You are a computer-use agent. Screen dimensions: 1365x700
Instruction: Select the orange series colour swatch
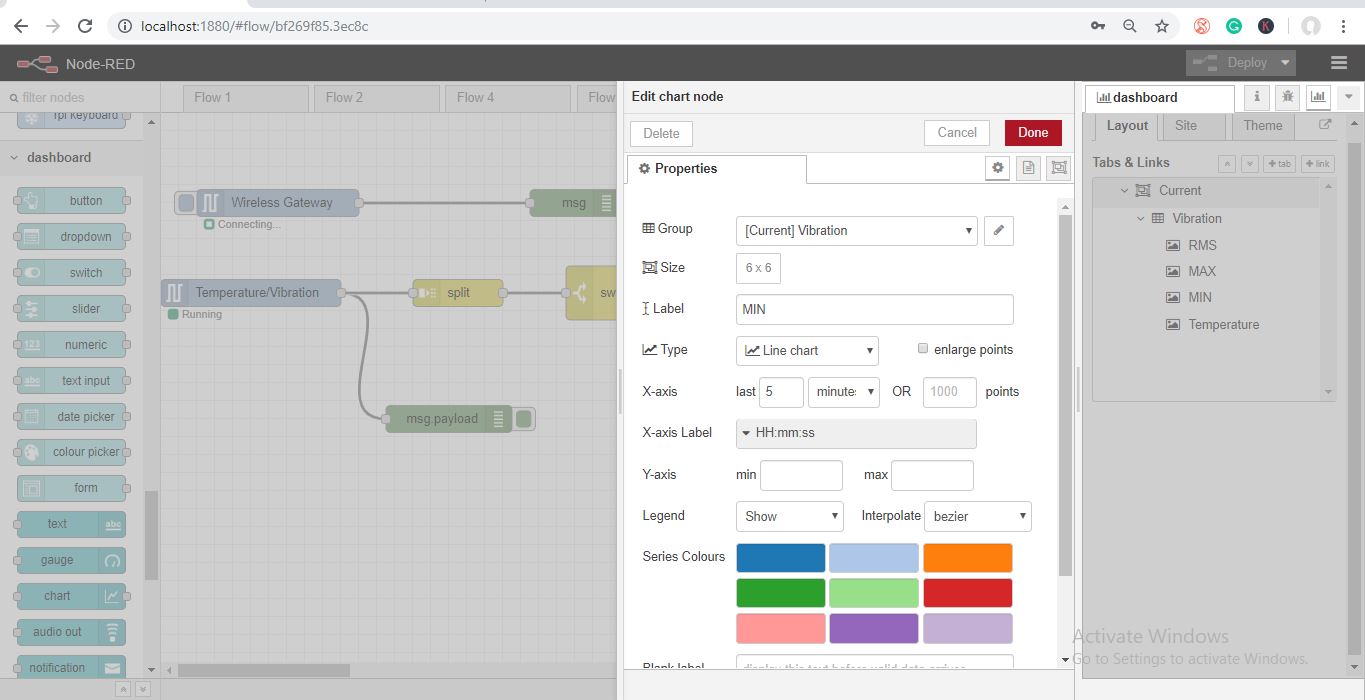click(967, 558)
